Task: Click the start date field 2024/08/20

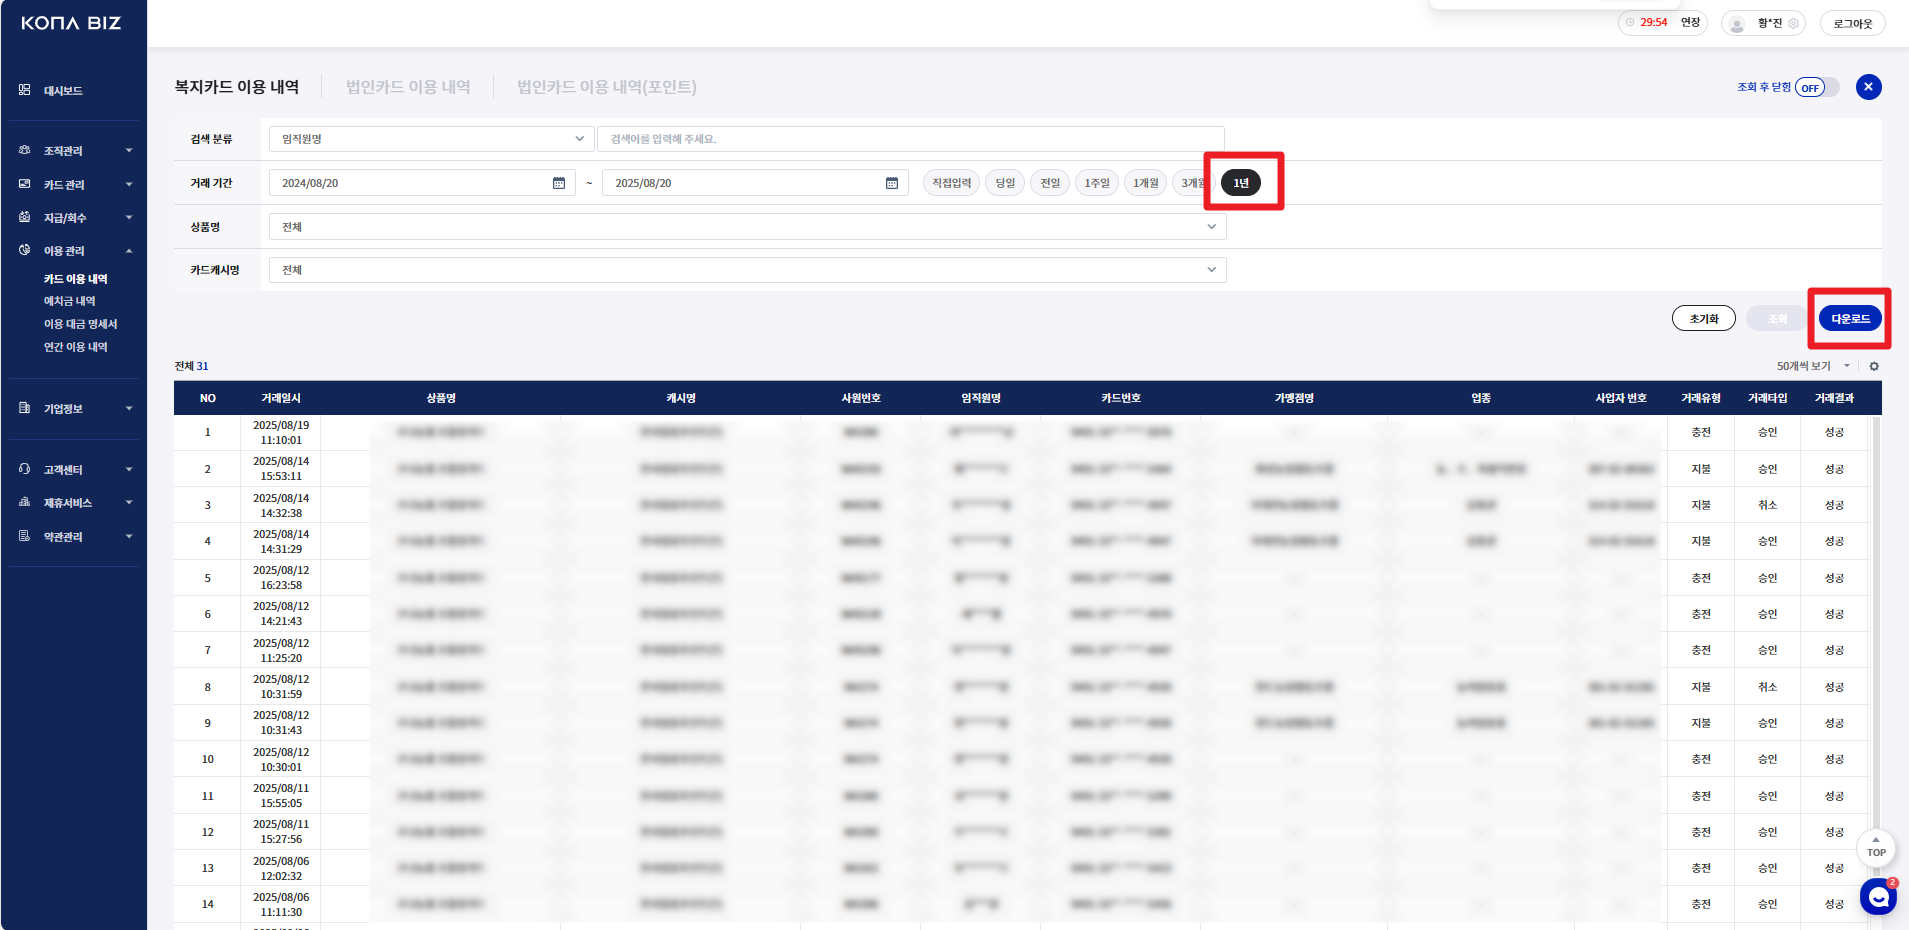Action: [422, 183]
